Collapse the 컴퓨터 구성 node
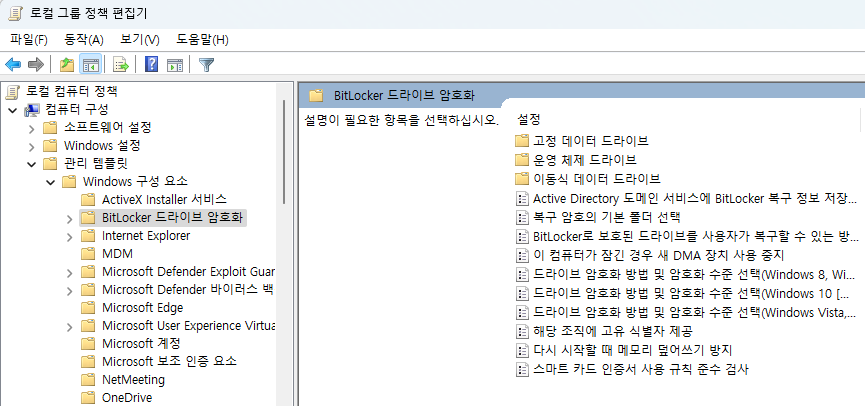 (x=13, y=110)
